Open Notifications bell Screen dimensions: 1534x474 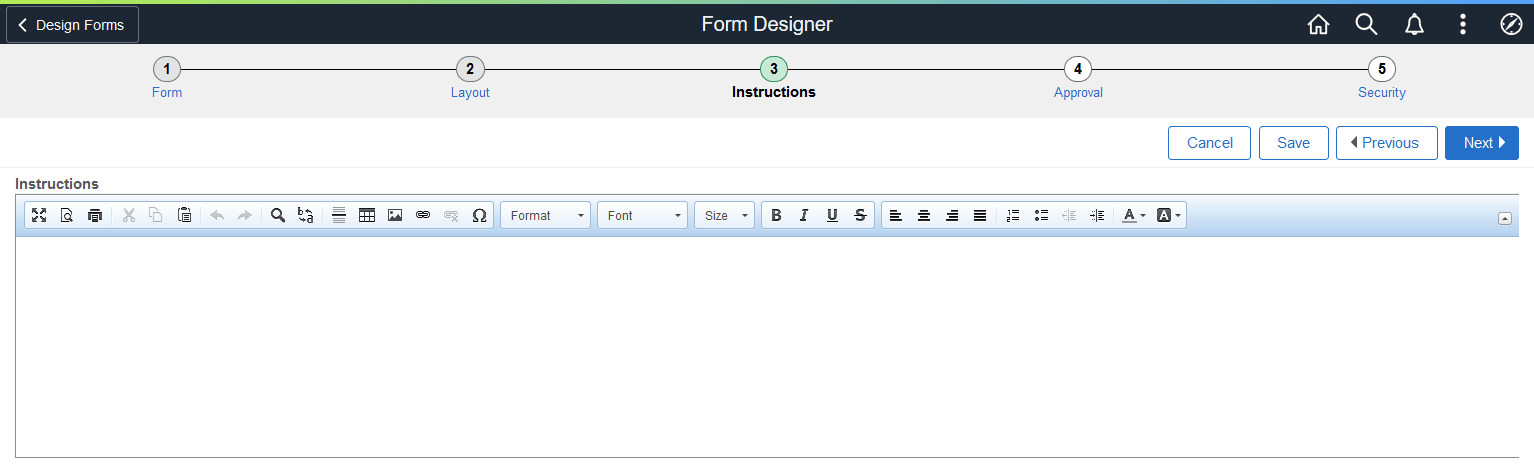[1414, 25]
